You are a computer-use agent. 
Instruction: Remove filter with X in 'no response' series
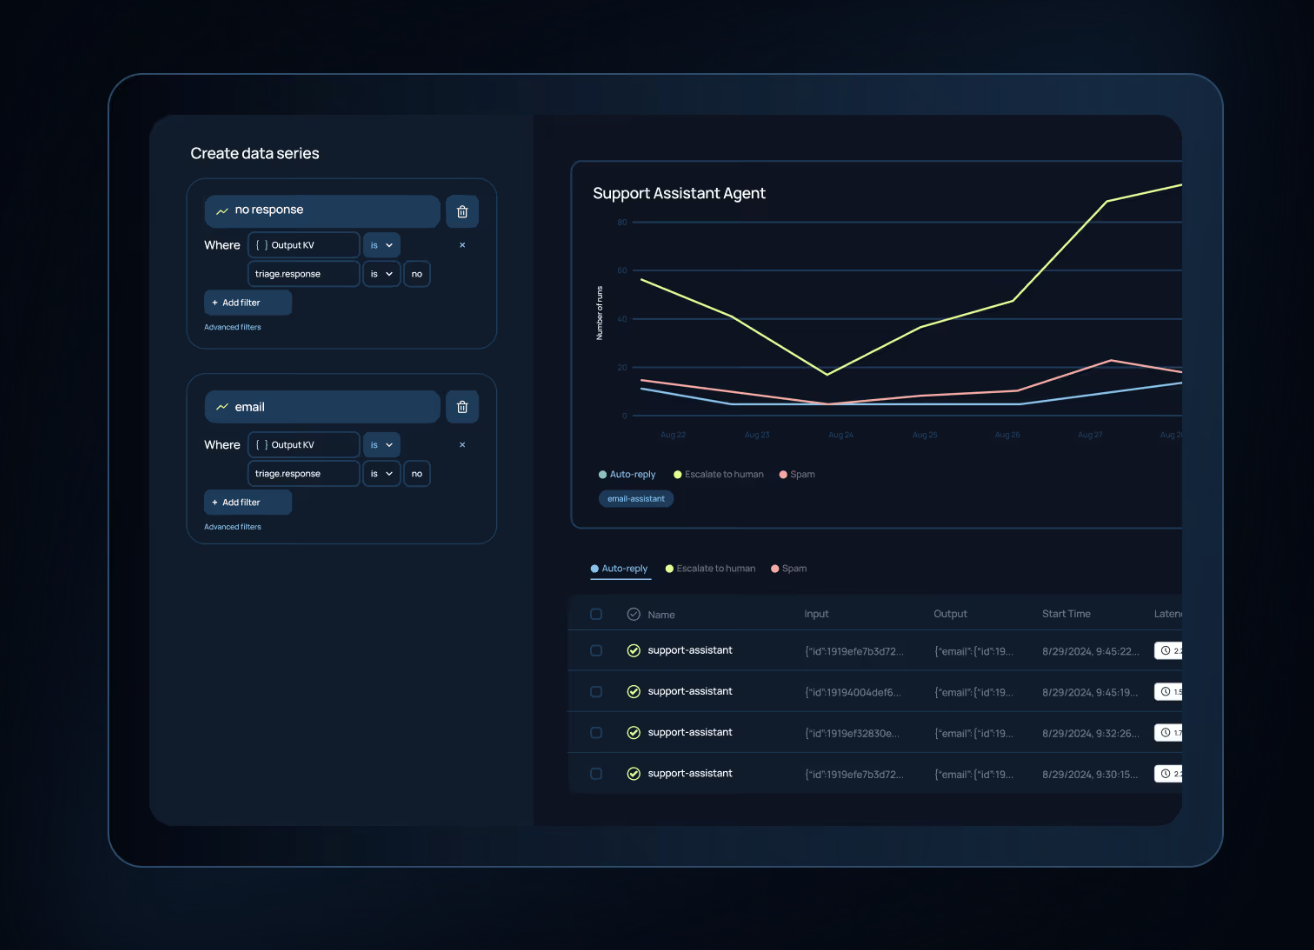pos(462,245)
